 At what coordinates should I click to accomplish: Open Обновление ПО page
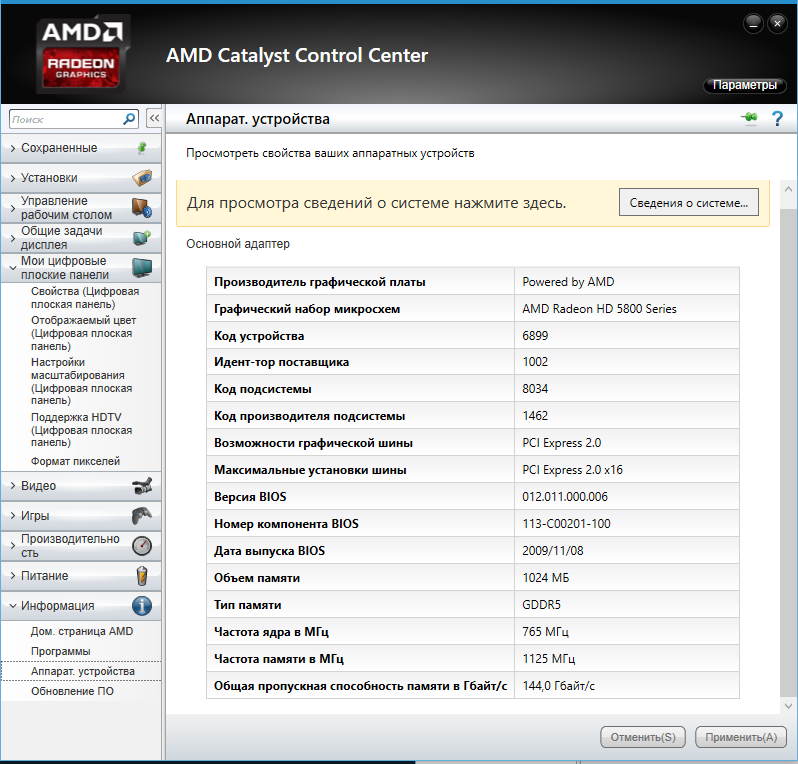pyautogui.click(x=72, y=691)
